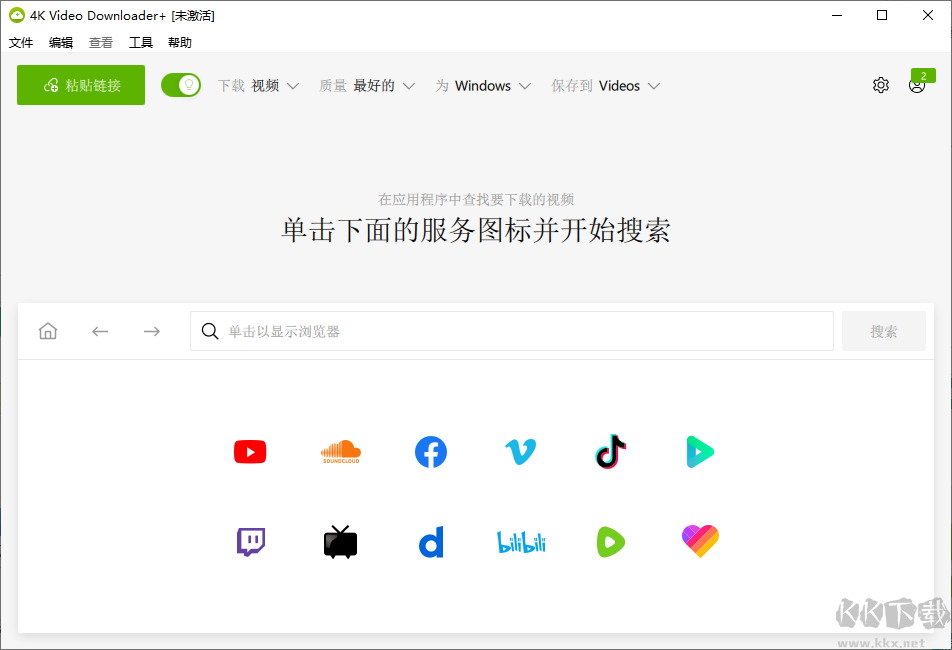Open the 工具 menu
Viewport: 952px width, 650px height.
click(140, 42)
